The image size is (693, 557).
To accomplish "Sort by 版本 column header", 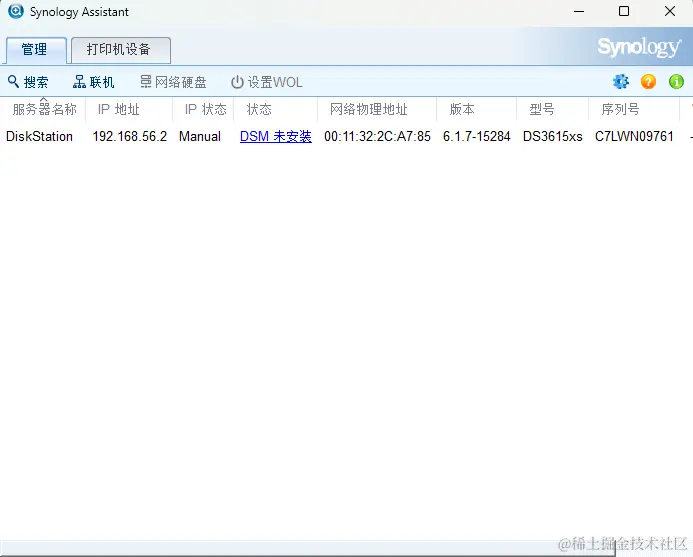I will (x=476, y=109).
